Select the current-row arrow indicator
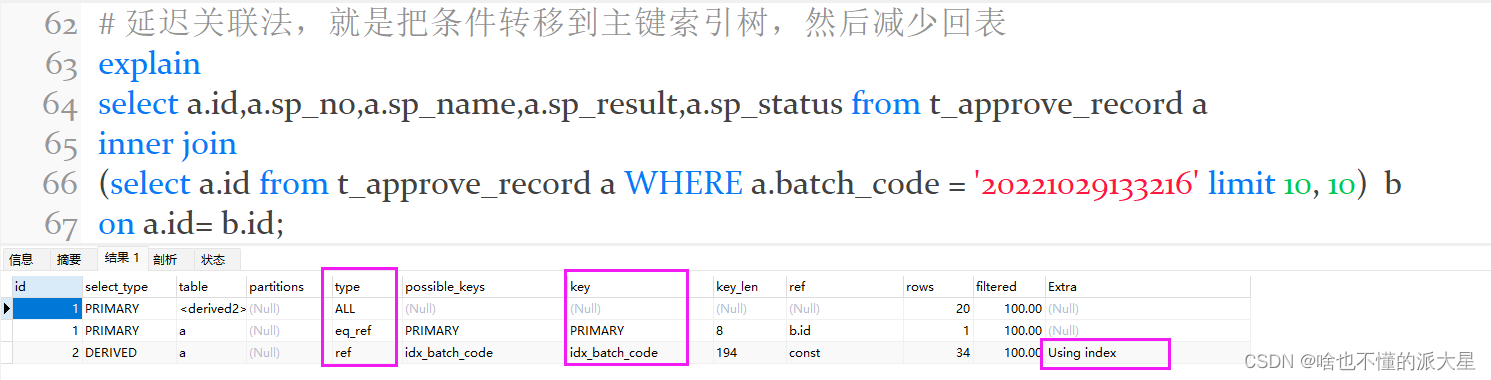This screenshot has height=380, width=1491. point(7,308)
